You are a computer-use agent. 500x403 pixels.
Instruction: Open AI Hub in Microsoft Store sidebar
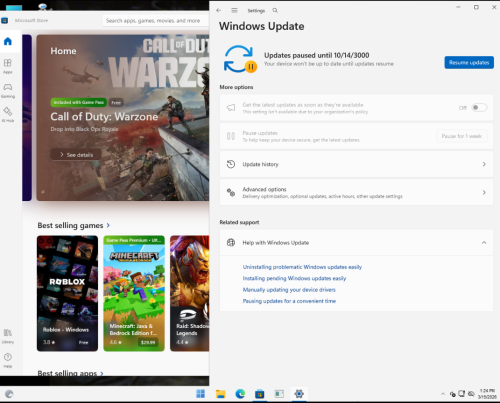coord(8,114)
